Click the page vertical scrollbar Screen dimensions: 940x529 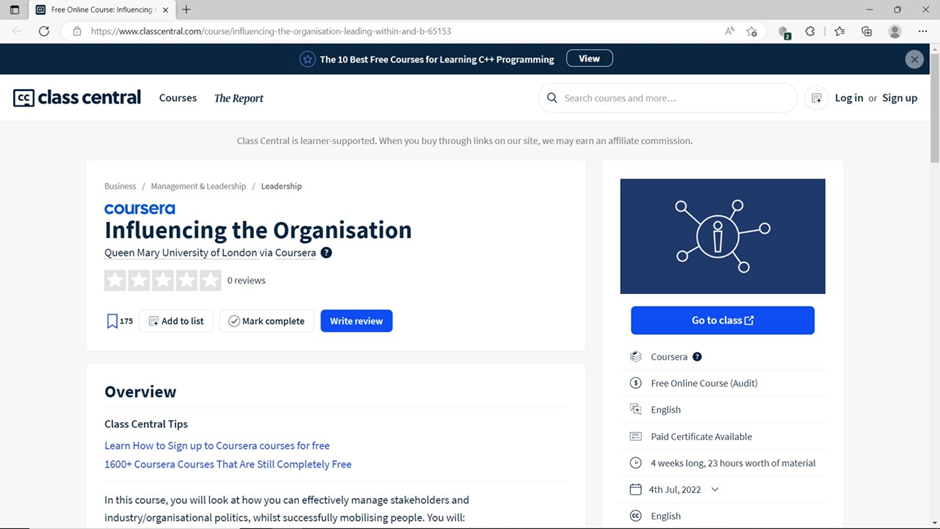tap(935, 285)
